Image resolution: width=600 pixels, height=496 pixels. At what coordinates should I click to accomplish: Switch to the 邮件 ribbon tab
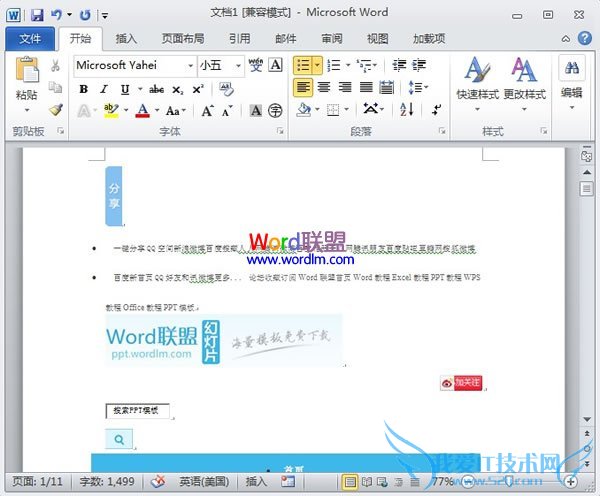(285, 39)
